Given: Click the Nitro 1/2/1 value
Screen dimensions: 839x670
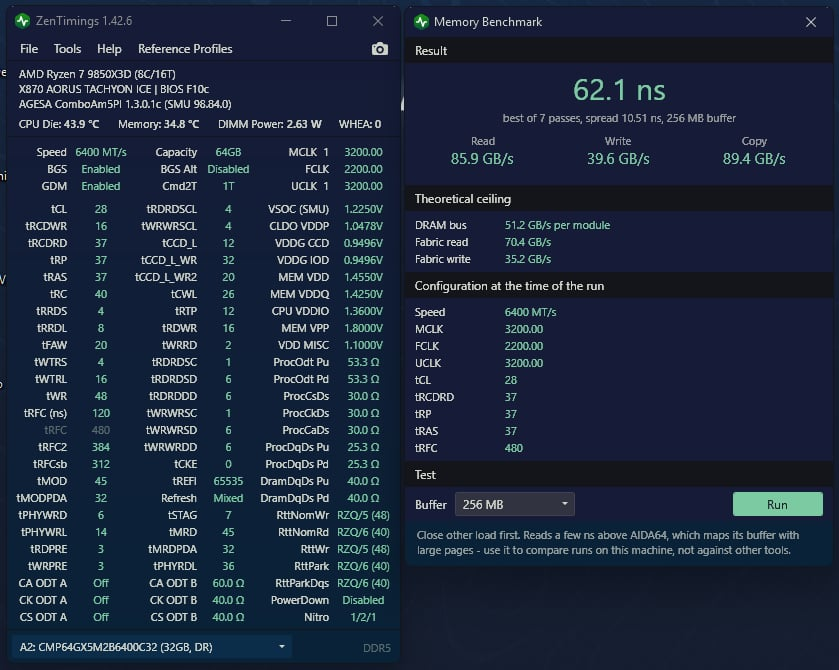Looking at the screenshot, I should point(363,618).
